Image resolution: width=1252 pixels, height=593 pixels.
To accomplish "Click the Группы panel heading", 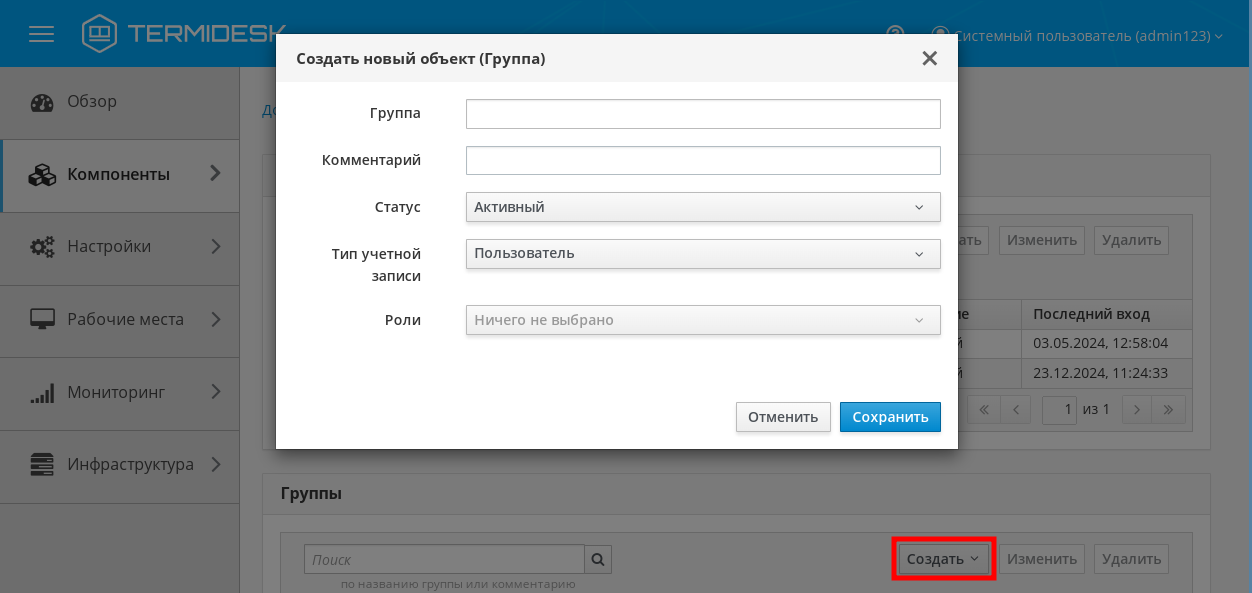I will coord(311,494).
